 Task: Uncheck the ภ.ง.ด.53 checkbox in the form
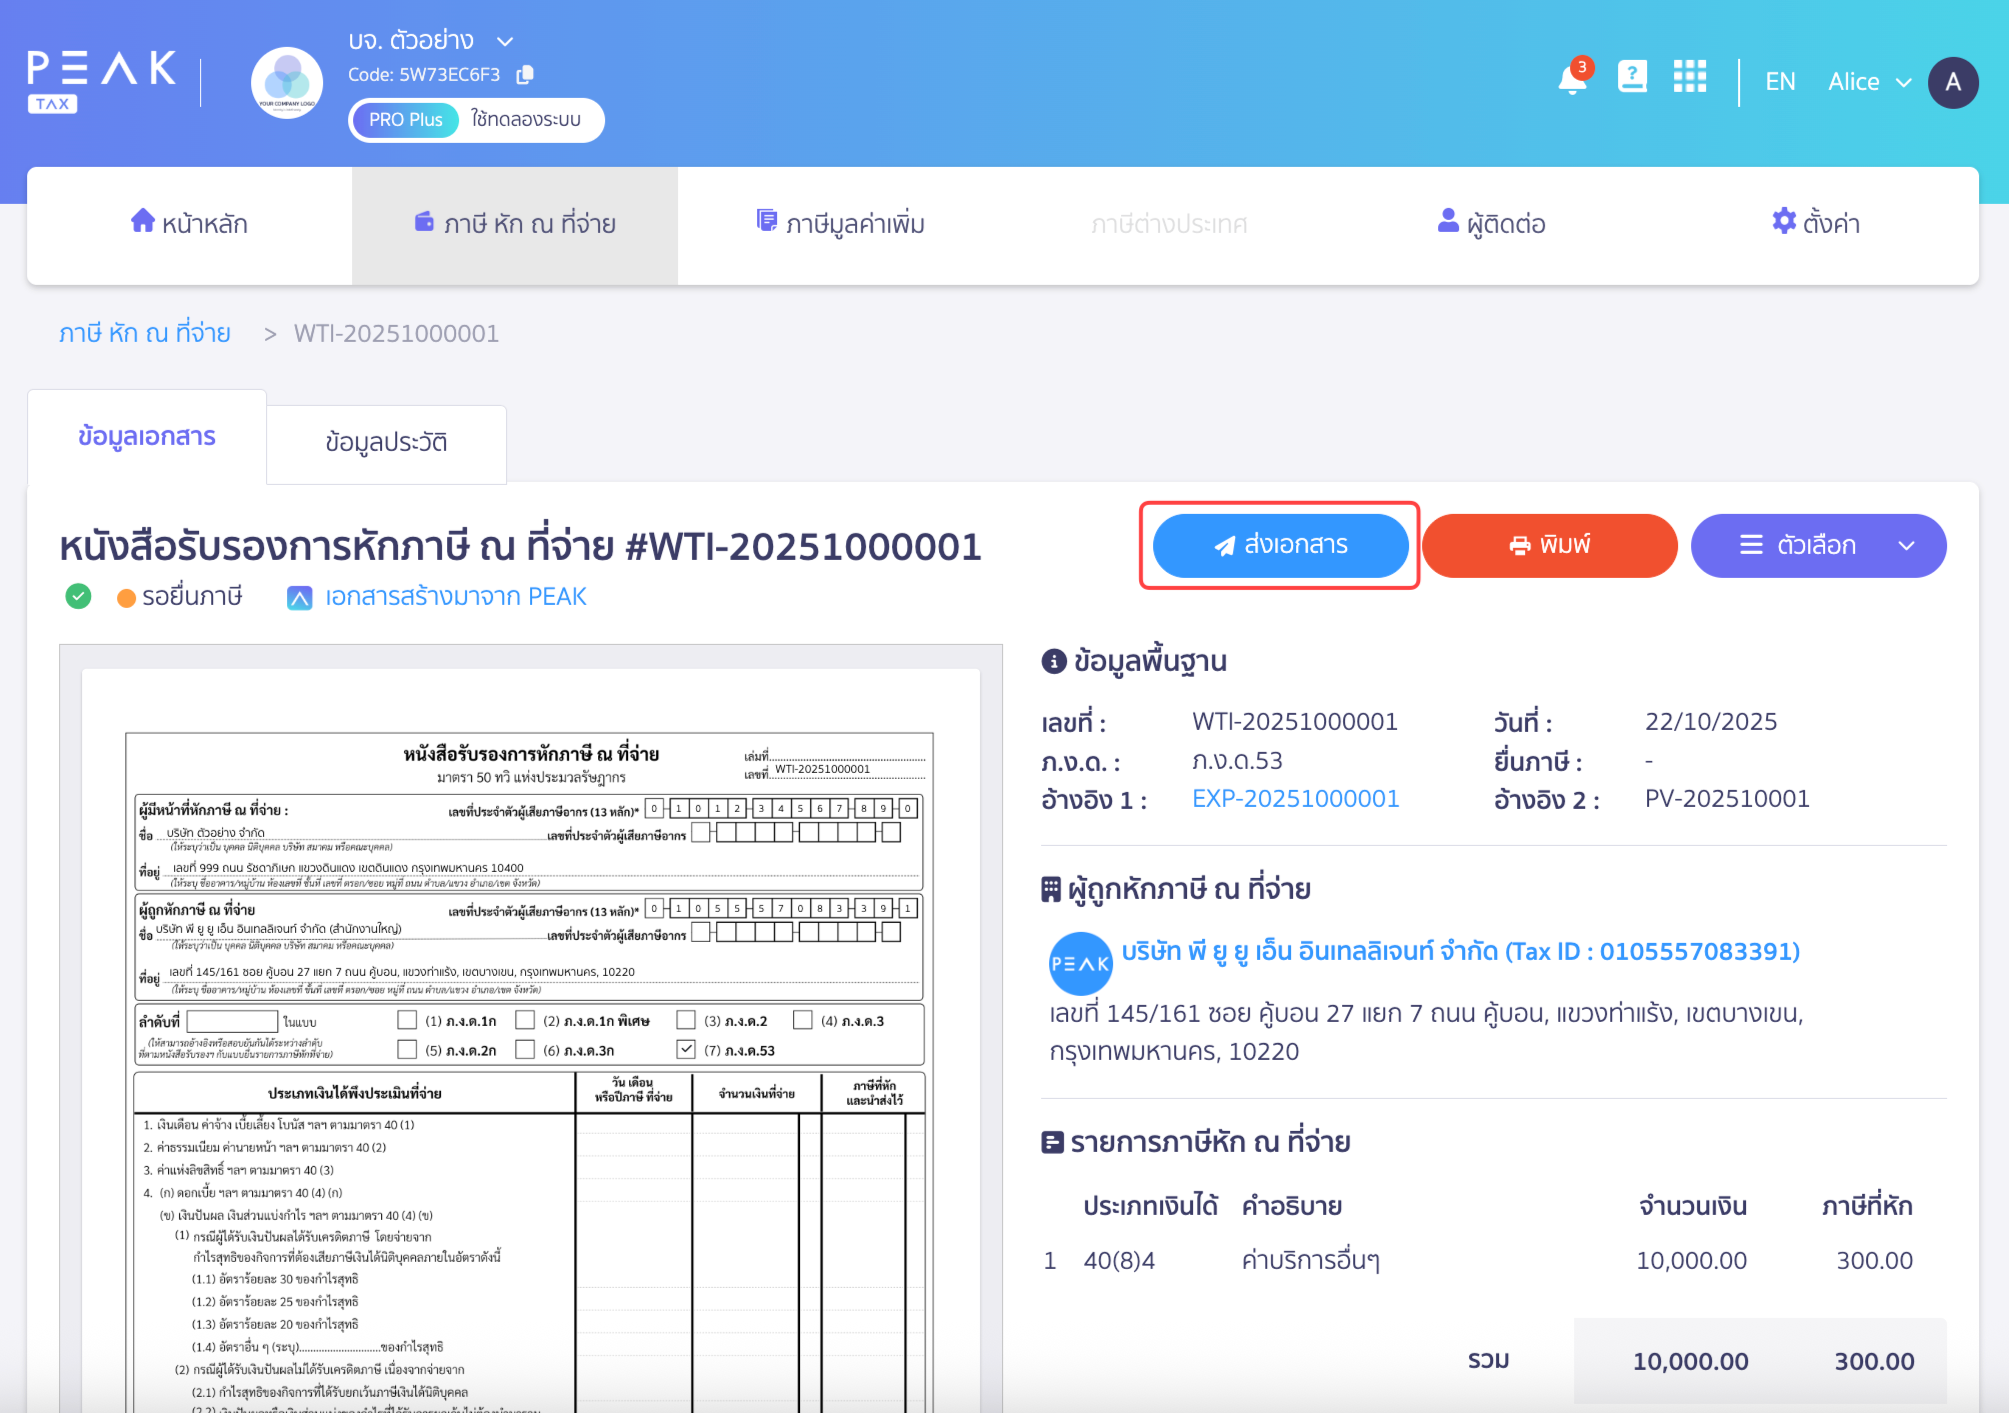(685, 1050)
